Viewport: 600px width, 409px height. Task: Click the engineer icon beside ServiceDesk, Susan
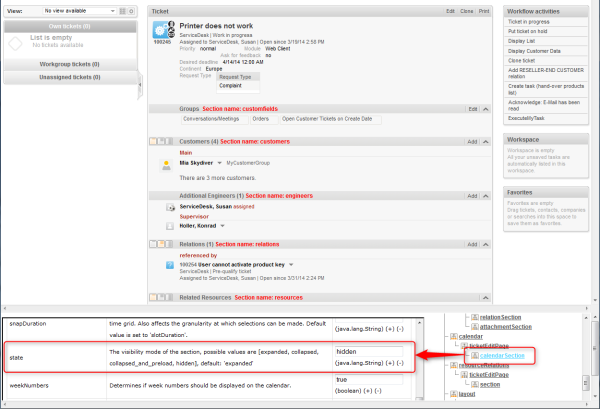pyautogui.click(x=170, y=207)
